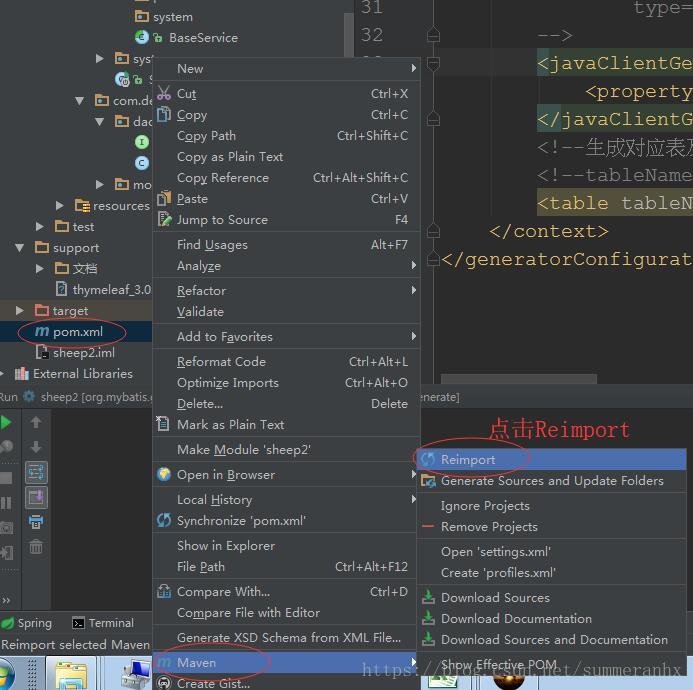Click the Paste clipboard icon
Image resolution: width=693 pixels, height=690 pixels.
pyautogui.click(x=164, y=198)
